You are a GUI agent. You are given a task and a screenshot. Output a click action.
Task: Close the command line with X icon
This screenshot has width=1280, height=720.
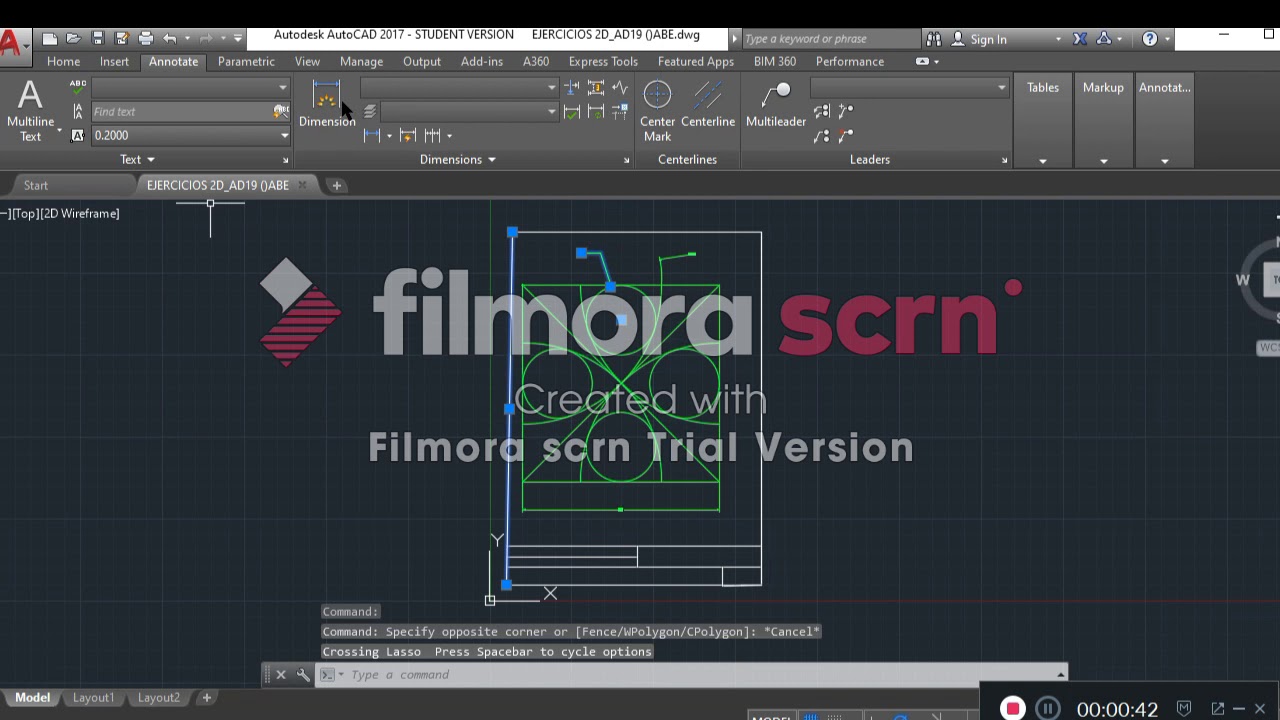click(x=281, y=675)
